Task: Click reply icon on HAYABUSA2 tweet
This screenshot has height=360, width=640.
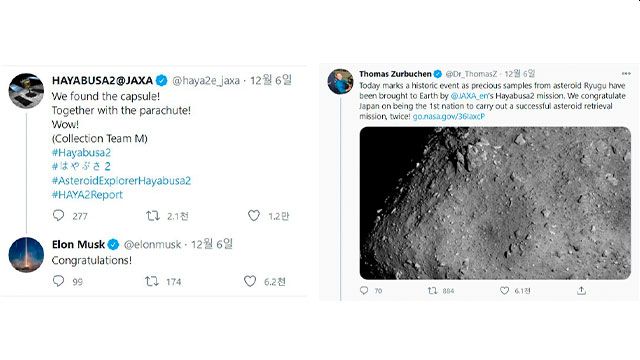Action: (x=58, y=215)
